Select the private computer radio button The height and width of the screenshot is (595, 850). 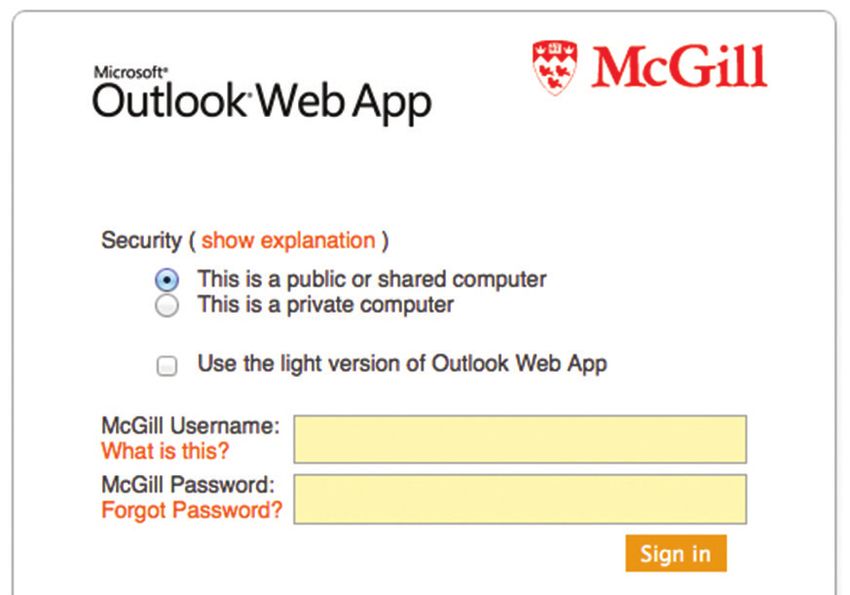click(166, 306)
